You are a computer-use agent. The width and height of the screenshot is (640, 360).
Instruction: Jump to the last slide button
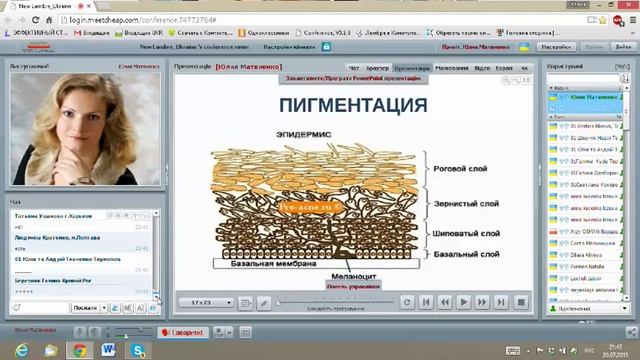pos(501,302)
